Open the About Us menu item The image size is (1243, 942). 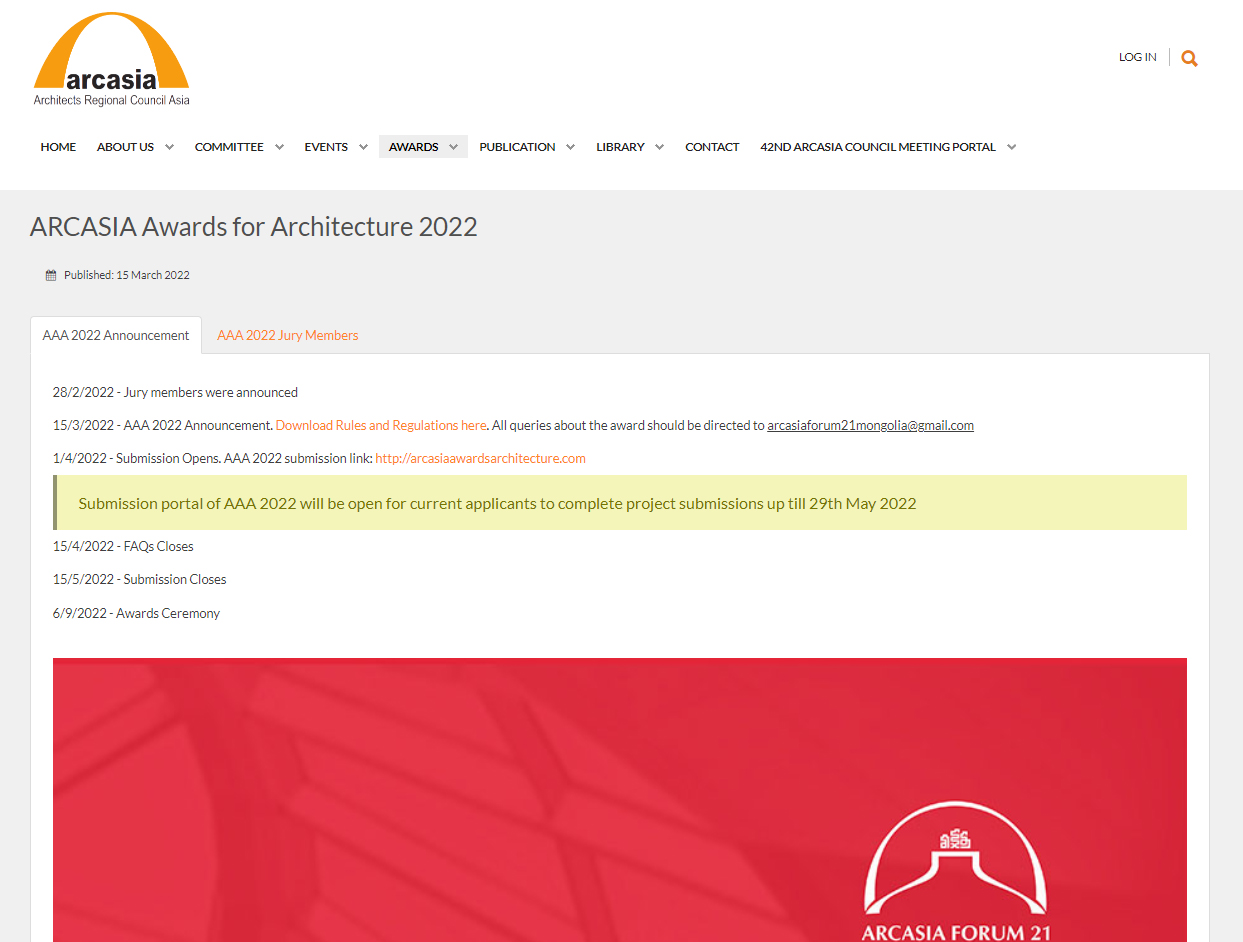coord(125,147)
